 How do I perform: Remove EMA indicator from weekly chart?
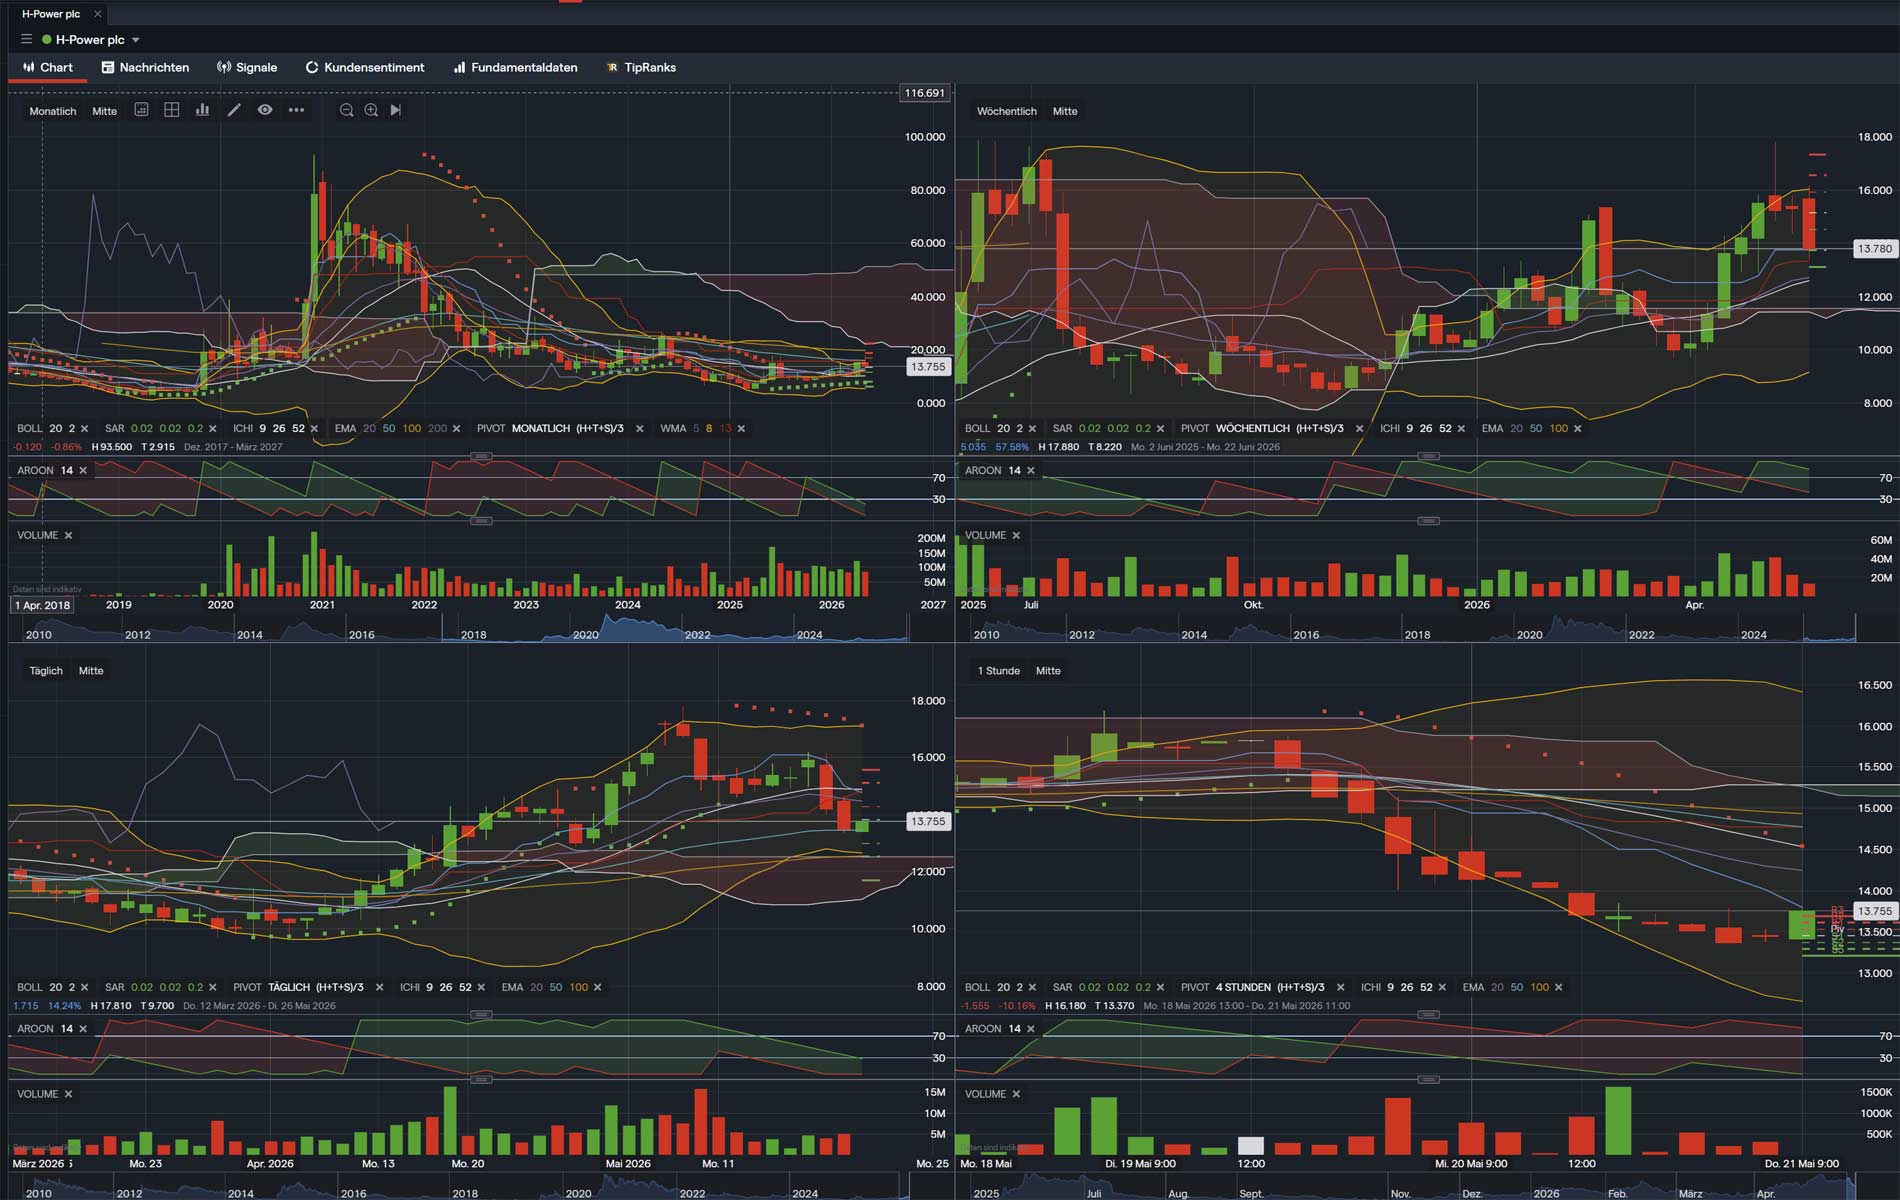click(1578, 429)
